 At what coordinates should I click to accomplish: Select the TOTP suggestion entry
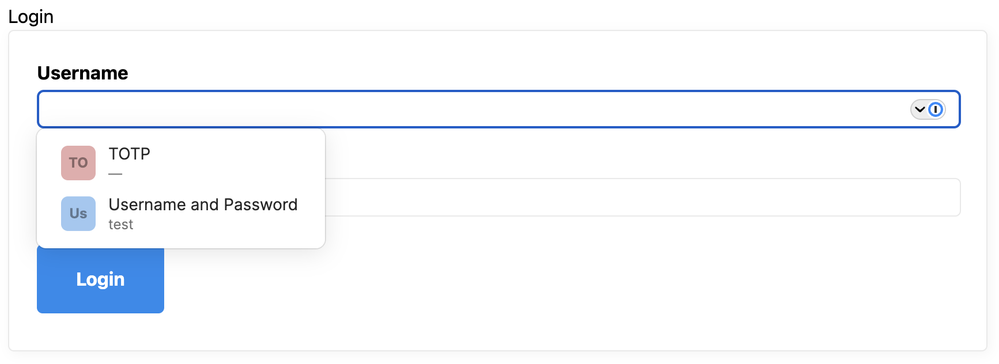(181, 163)
